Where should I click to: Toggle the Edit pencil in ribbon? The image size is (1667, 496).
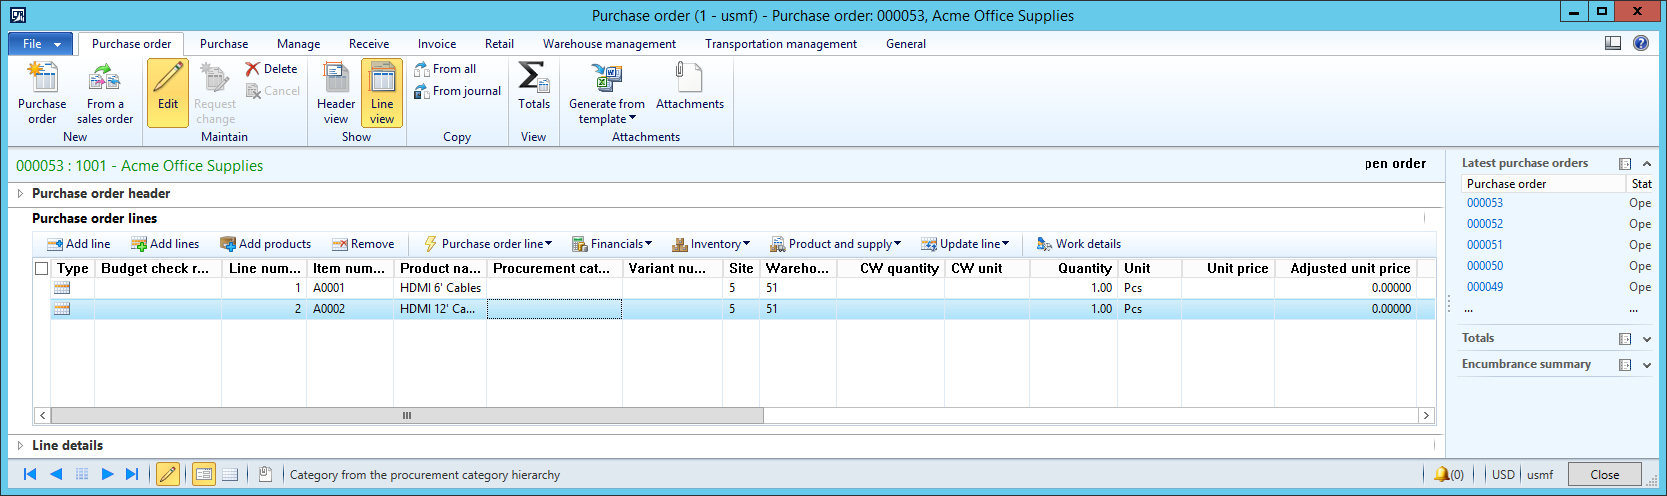[x=168, y=93]
